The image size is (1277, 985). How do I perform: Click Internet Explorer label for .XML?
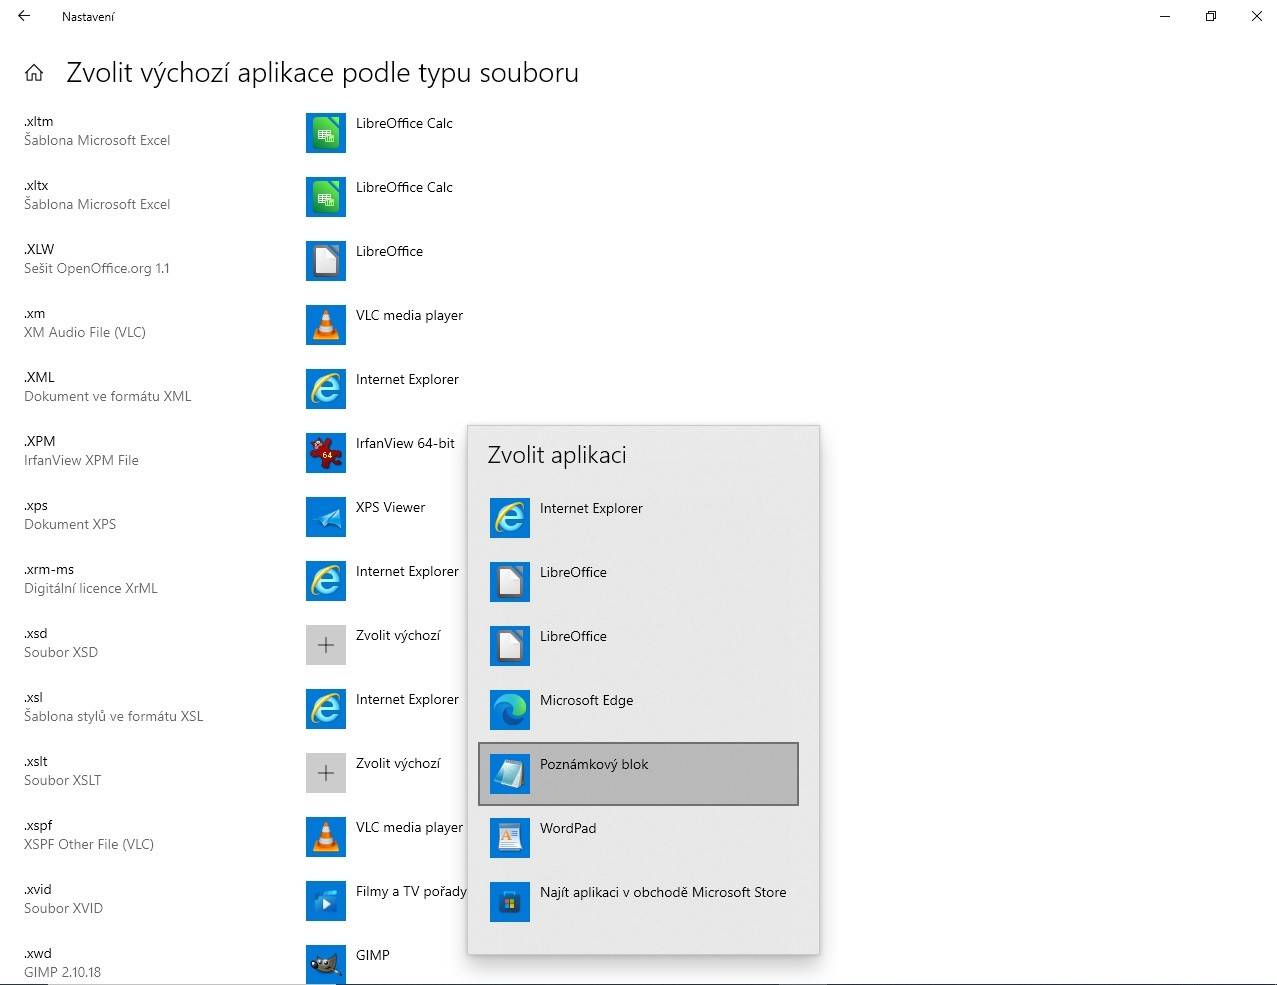coord(407,380)
